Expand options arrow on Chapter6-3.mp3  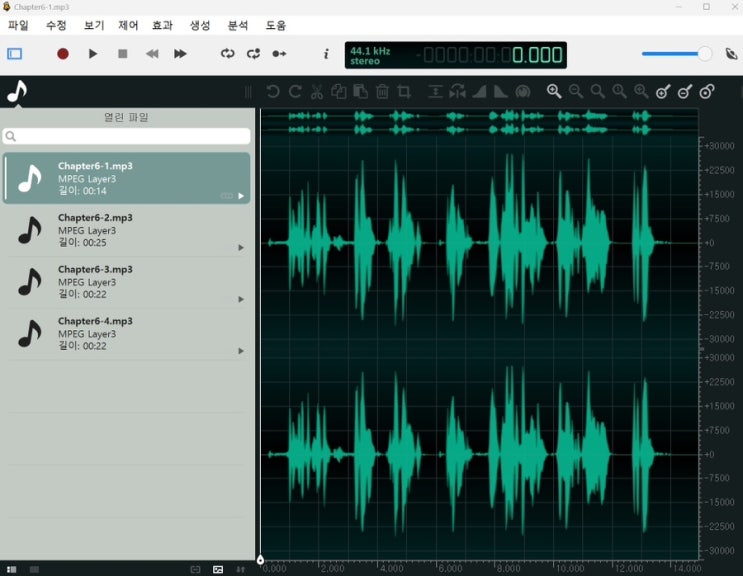point(241,299)
